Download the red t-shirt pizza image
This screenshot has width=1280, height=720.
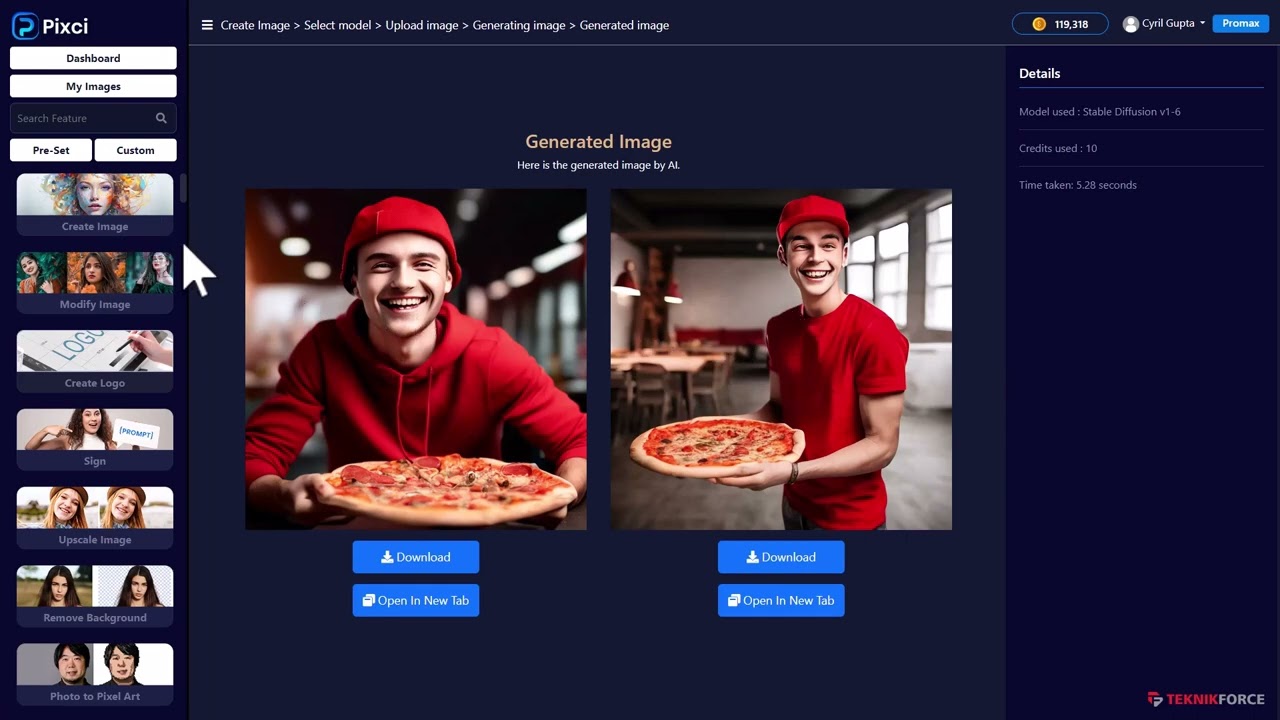[x=781, y=557]
